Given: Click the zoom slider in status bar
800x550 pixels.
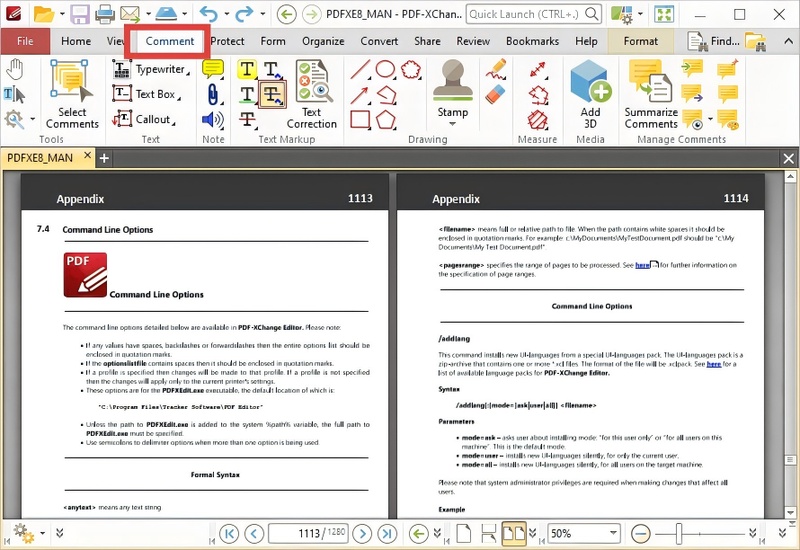Looking at the screenshot, I should (679, 534).
